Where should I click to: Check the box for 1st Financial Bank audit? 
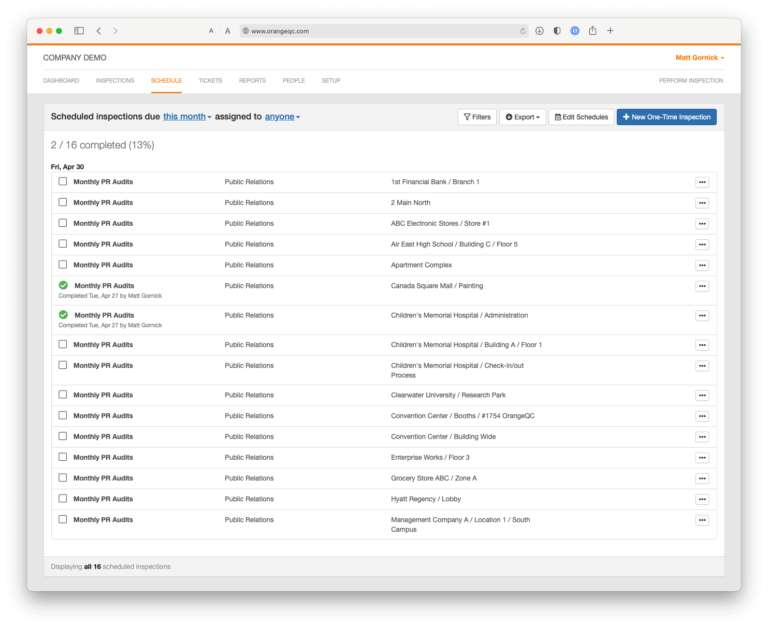(63, 182)
